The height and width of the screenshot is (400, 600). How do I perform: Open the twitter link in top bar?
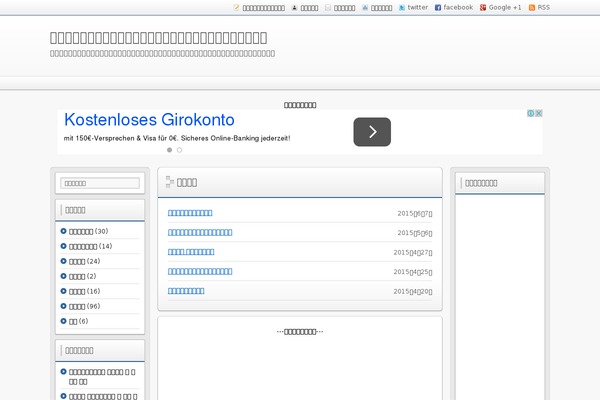coord(413,7)
